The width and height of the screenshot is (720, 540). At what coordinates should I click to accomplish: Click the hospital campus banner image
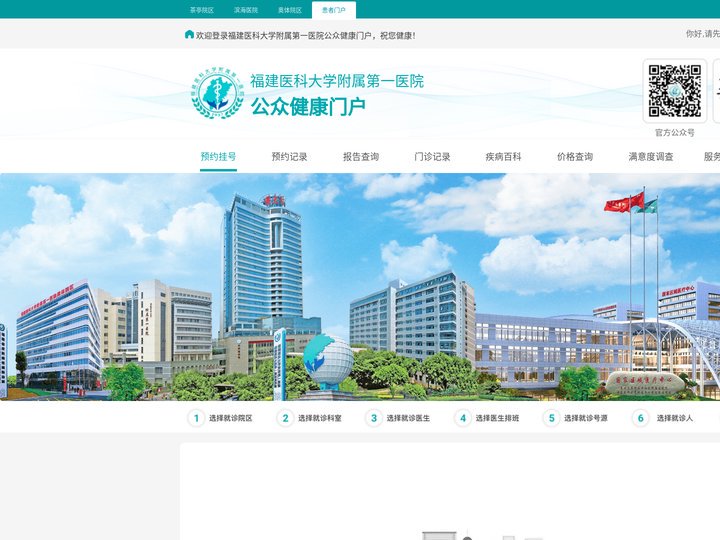[x=360, y=287]
